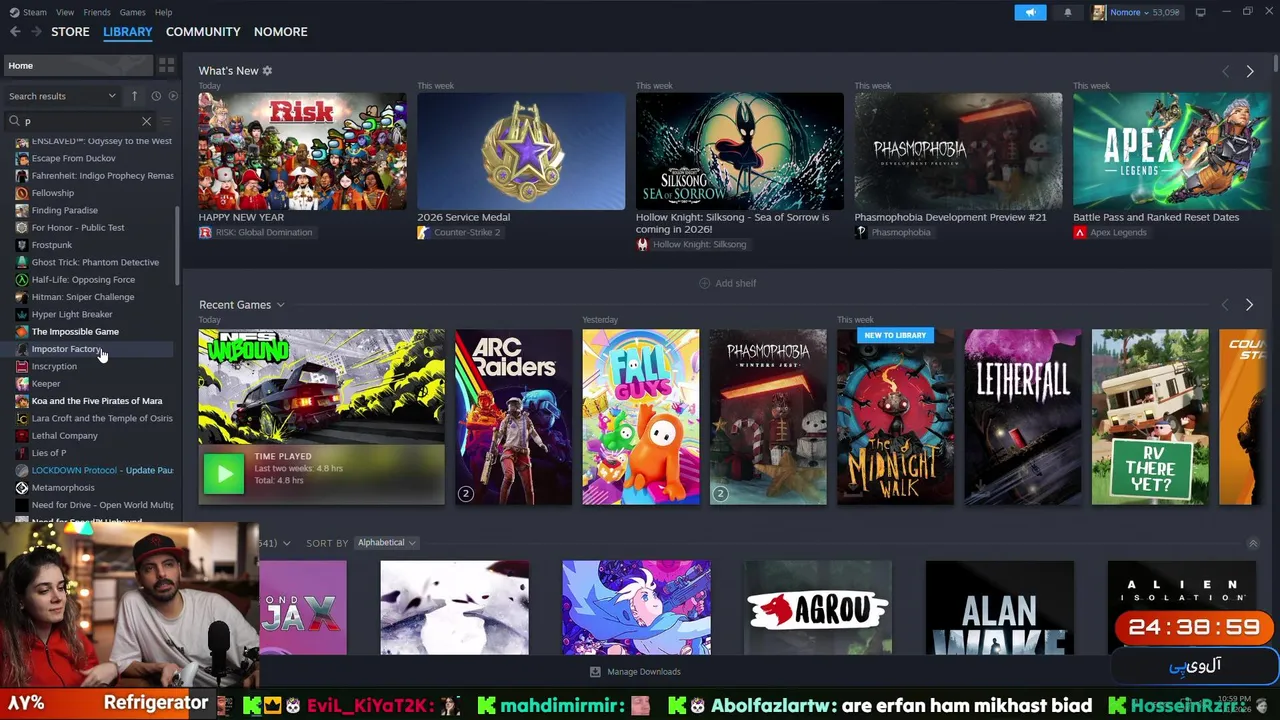Image resolution: width=1280 pixels, height=720 pixels.
Task: Open the 2026 Service Medal news thumbnail
Action: tap(521, 151)
